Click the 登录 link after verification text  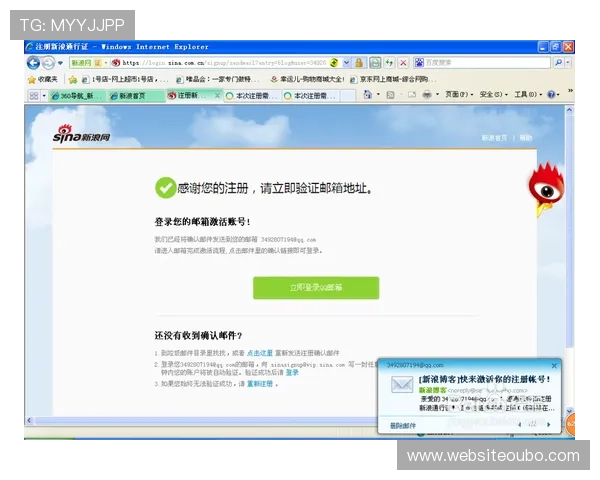pos(292,372)
